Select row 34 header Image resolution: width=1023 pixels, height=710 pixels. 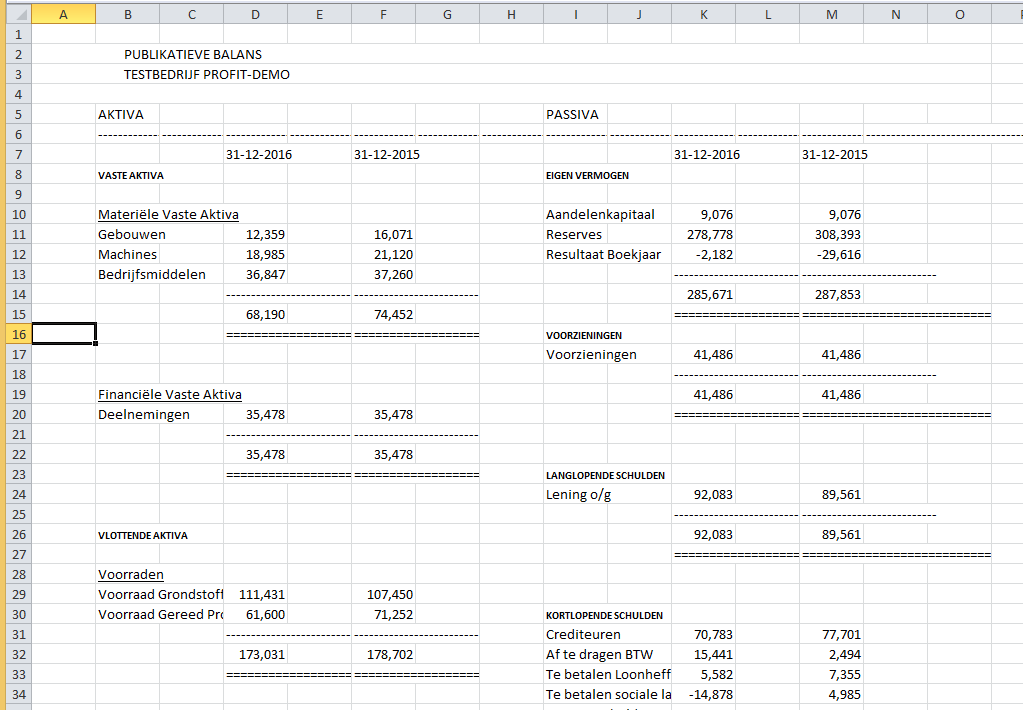pos(18,694)
